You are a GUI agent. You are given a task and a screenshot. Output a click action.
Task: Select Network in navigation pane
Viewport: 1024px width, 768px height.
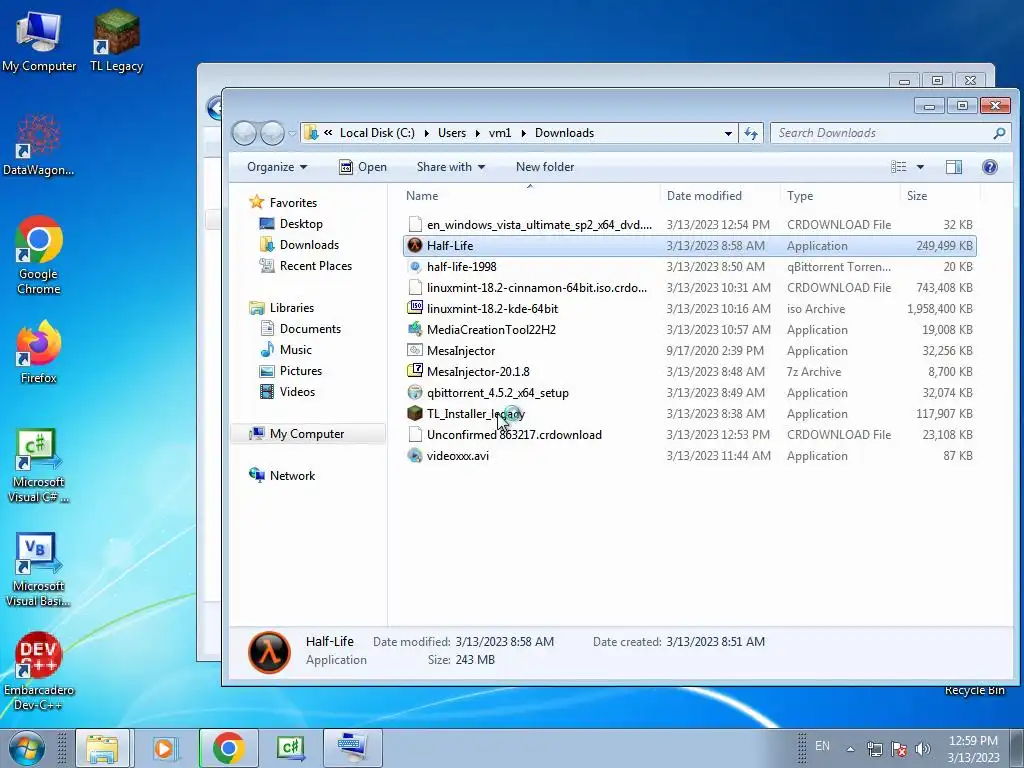click(282, 475)
